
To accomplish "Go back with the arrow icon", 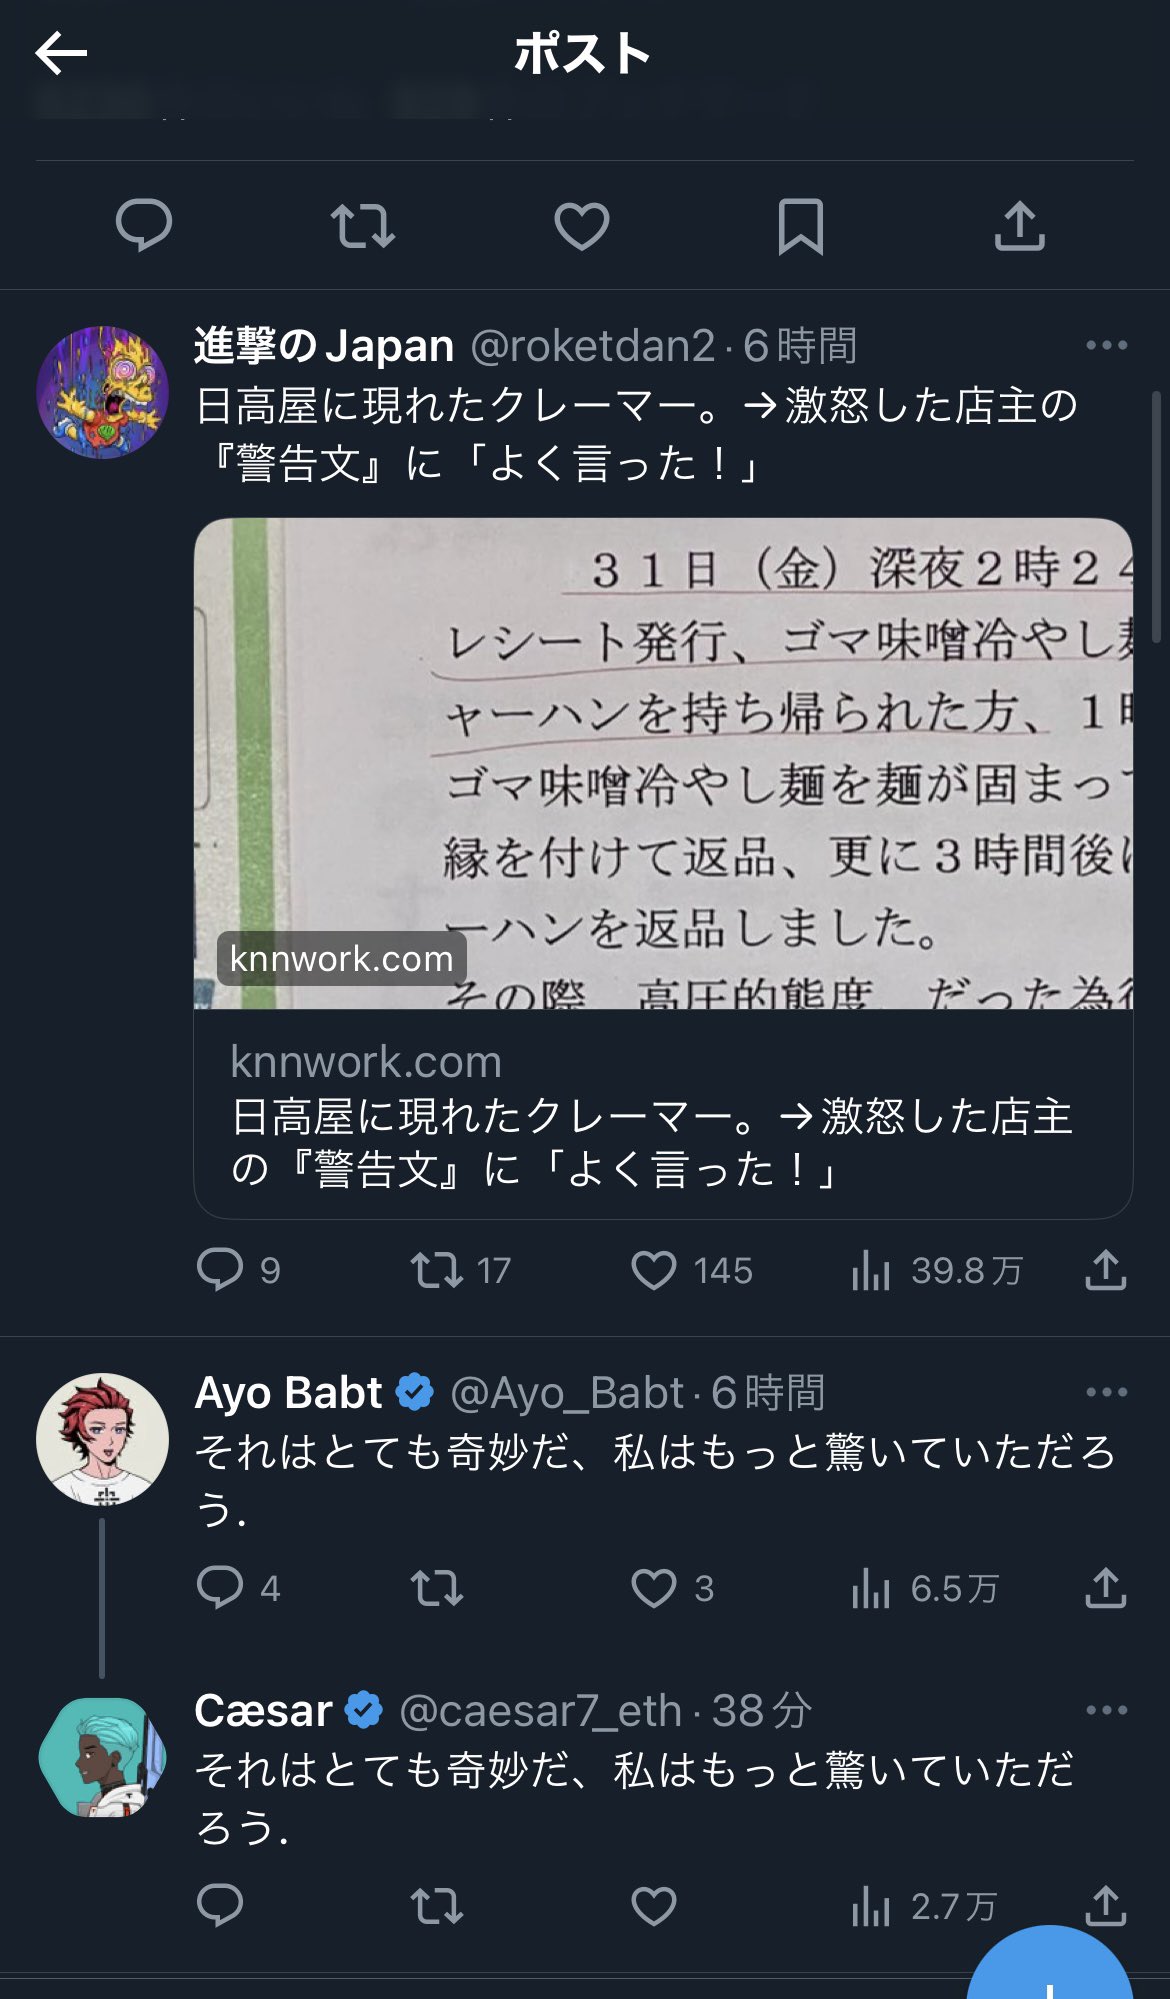I will pyautogui.click(x=61, y=53).
